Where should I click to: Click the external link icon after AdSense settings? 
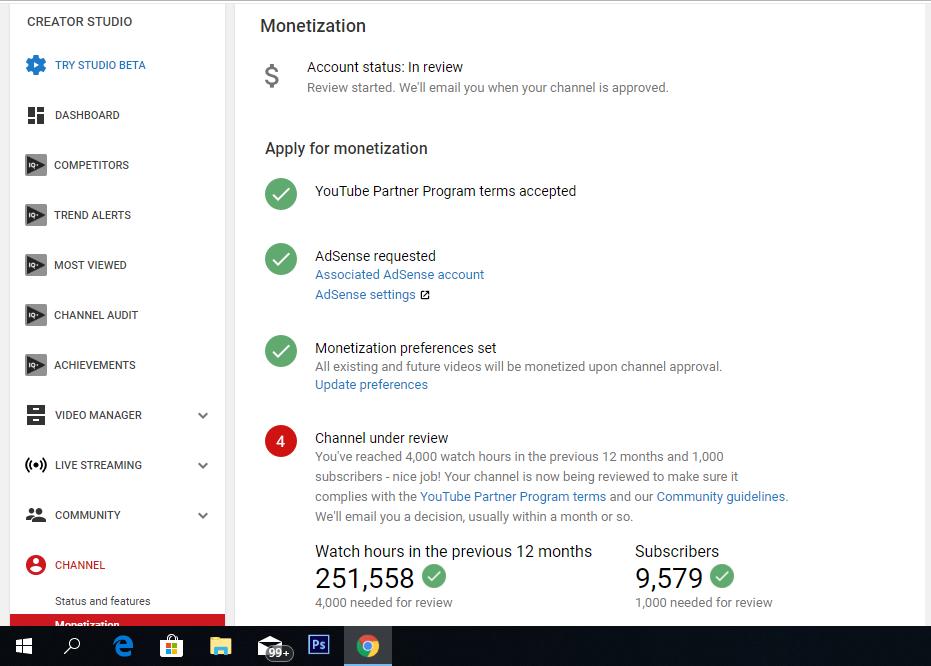(x=425, y=295)
